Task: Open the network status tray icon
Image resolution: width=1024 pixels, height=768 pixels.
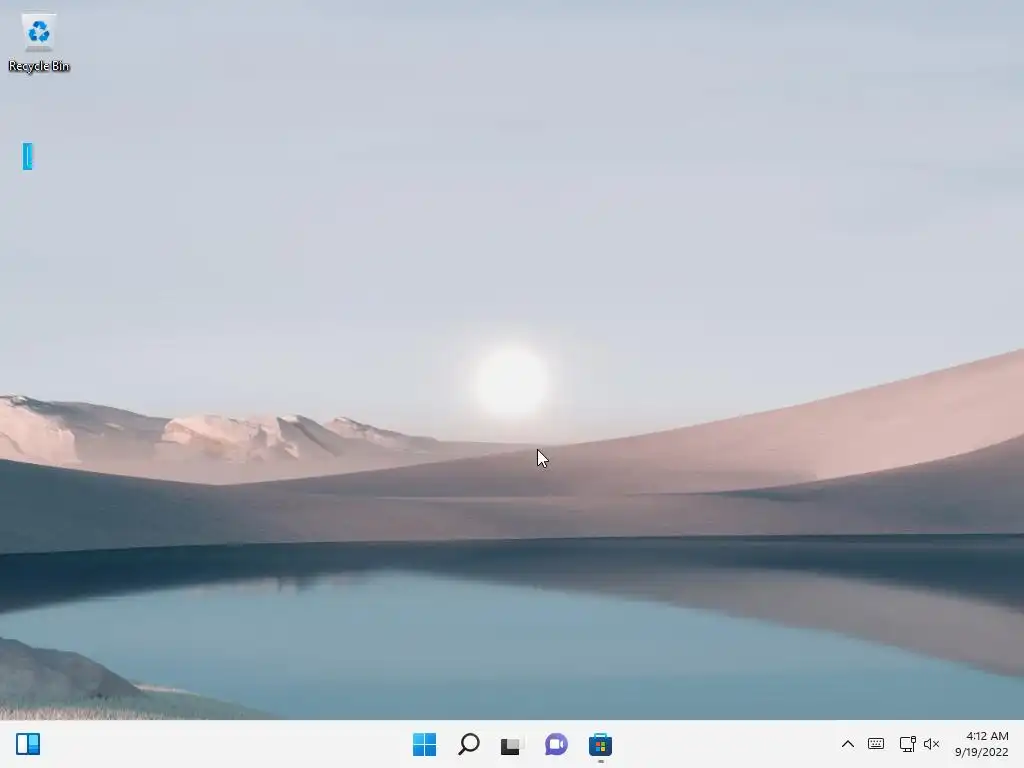Action: pos(907,744)
